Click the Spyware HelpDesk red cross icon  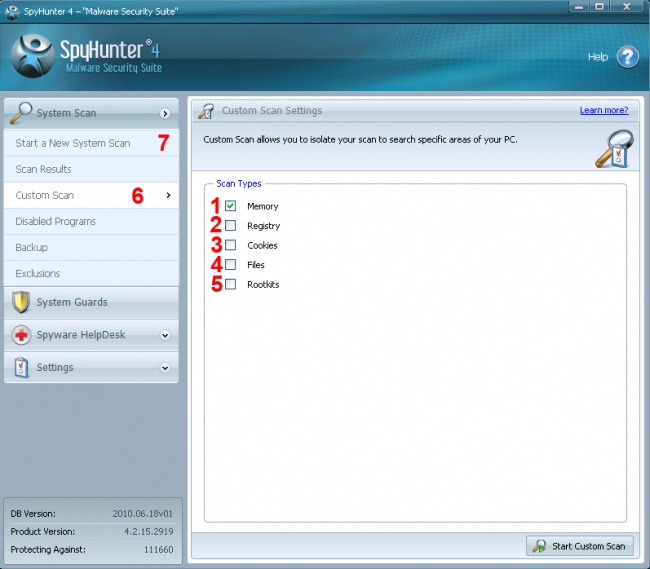pos(21,335)
